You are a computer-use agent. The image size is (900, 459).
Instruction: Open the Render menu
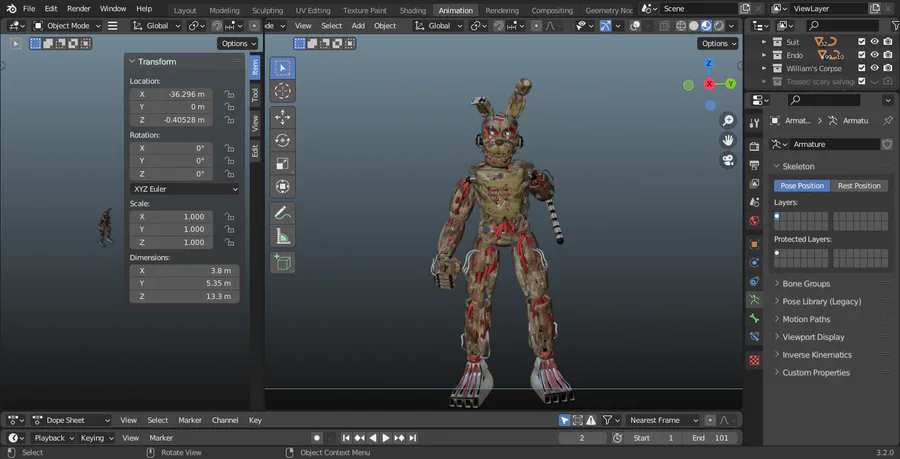pyautogui.click(x=79, y=9)
